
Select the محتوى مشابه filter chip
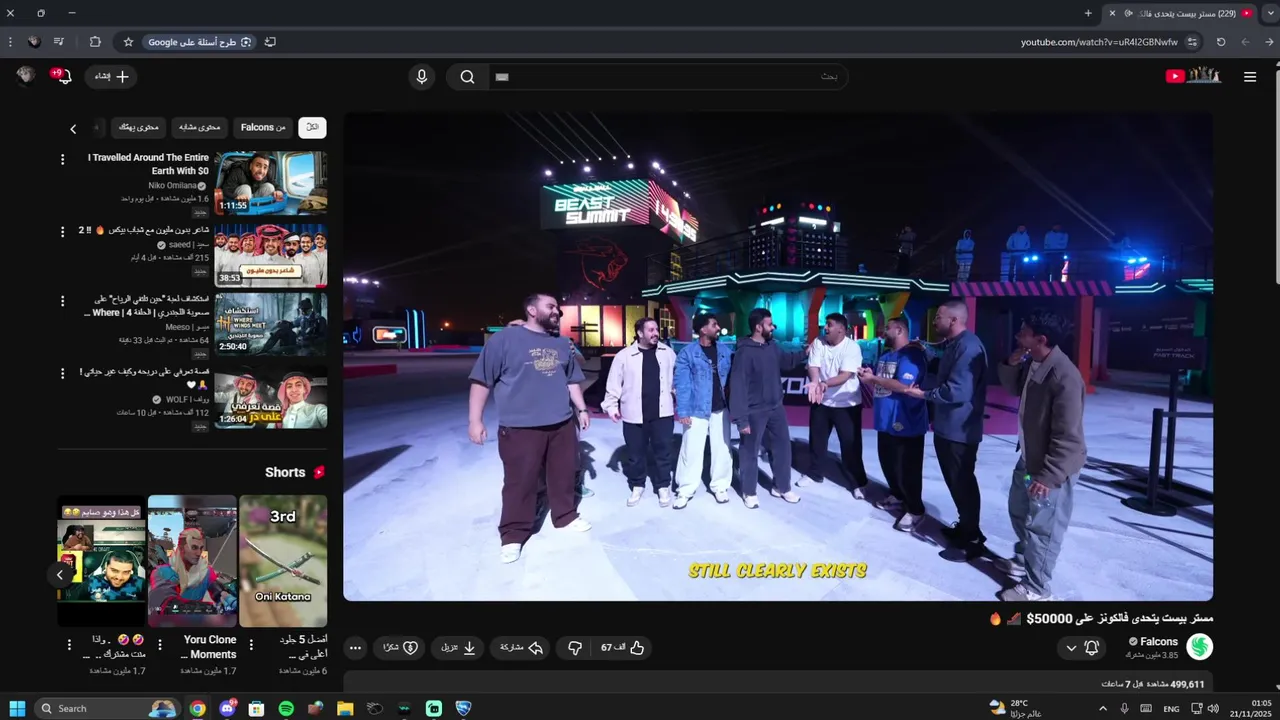pyautogui.click(x=200, y=128)
